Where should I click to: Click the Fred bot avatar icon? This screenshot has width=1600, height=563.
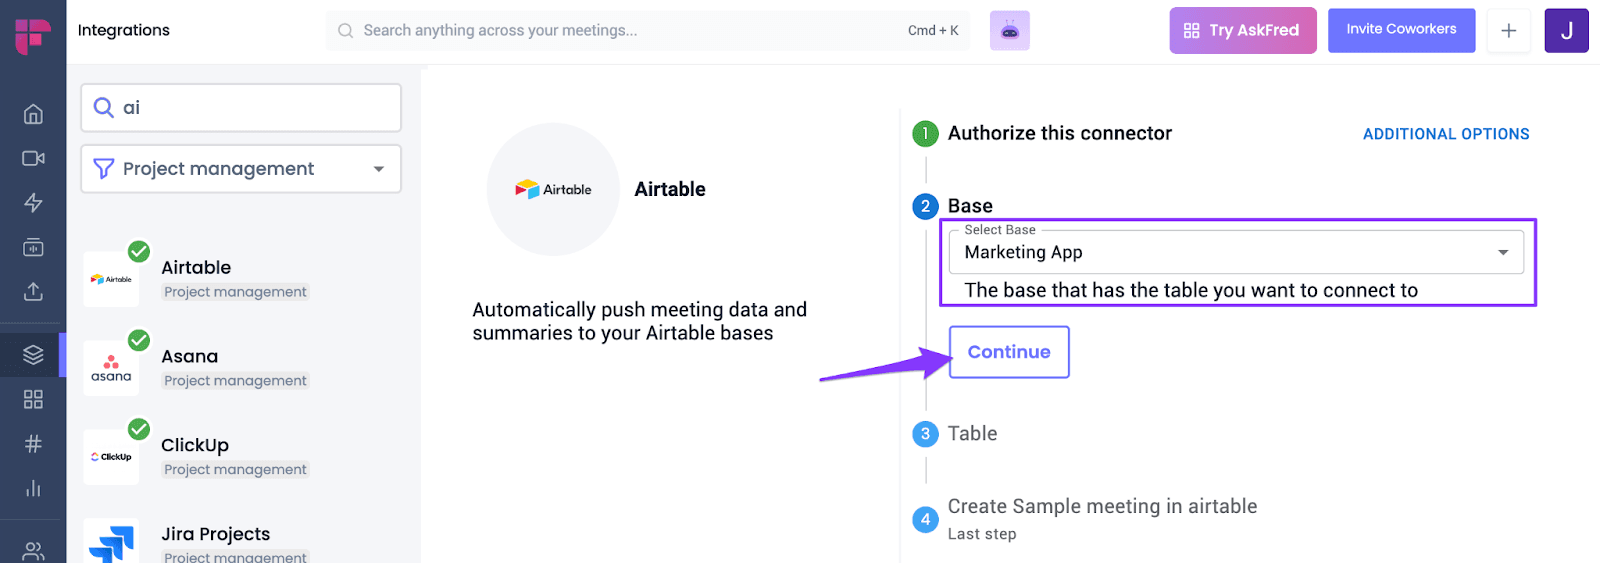pyautogui.click(x=1010, y=31)
